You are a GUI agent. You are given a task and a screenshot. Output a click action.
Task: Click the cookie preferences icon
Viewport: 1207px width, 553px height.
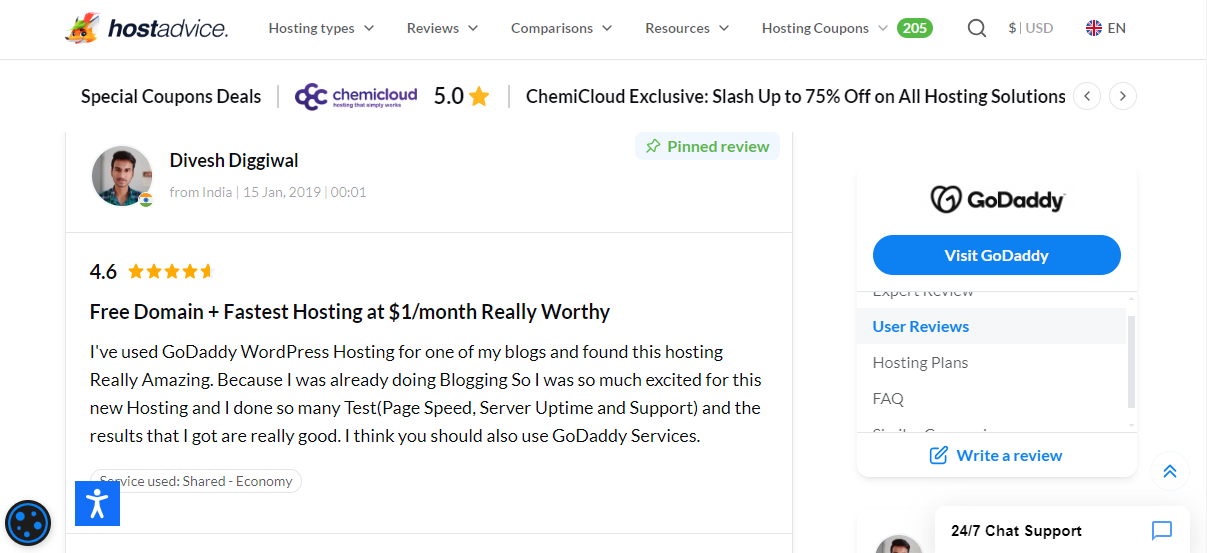(x=28, y=523)
